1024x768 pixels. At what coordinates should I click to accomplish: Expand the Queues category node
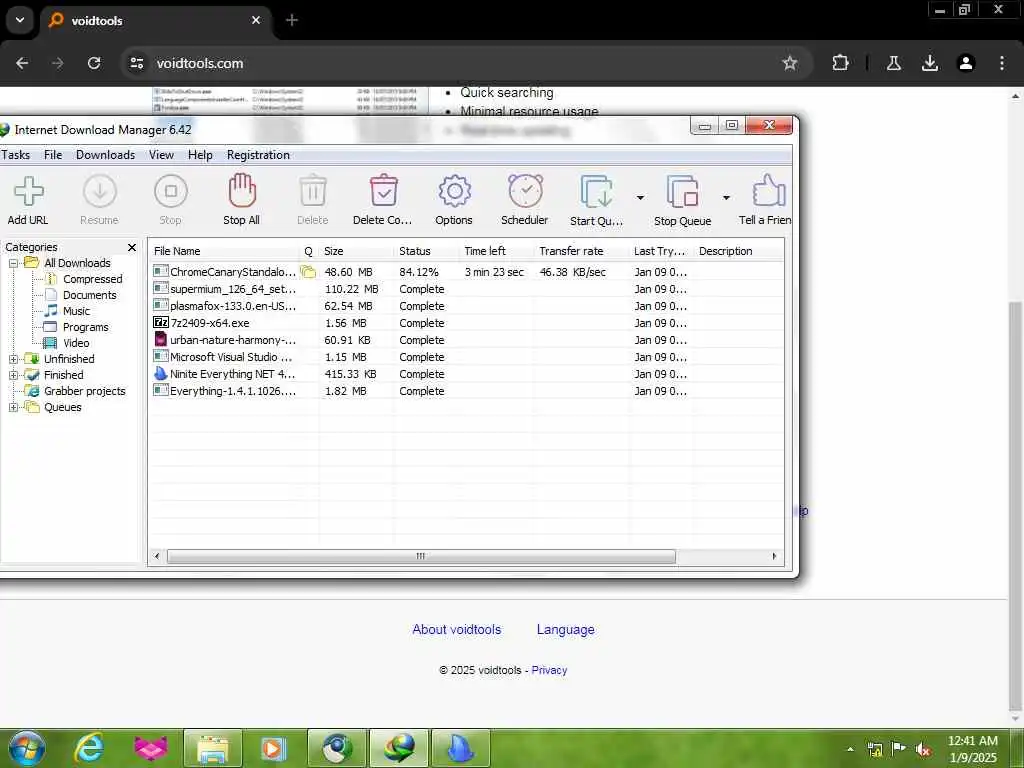click(x=13, y=408)
